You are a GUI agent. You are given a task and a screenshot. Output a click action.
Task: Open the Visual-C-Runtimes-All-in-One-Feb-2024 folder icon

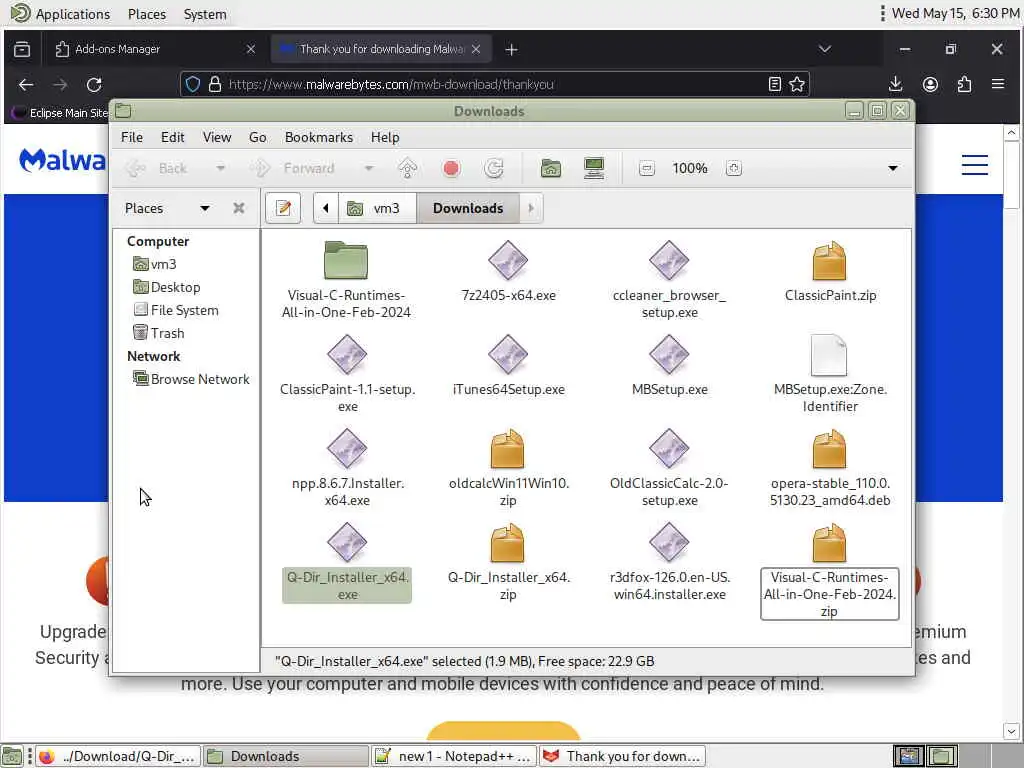coord(346,260)
